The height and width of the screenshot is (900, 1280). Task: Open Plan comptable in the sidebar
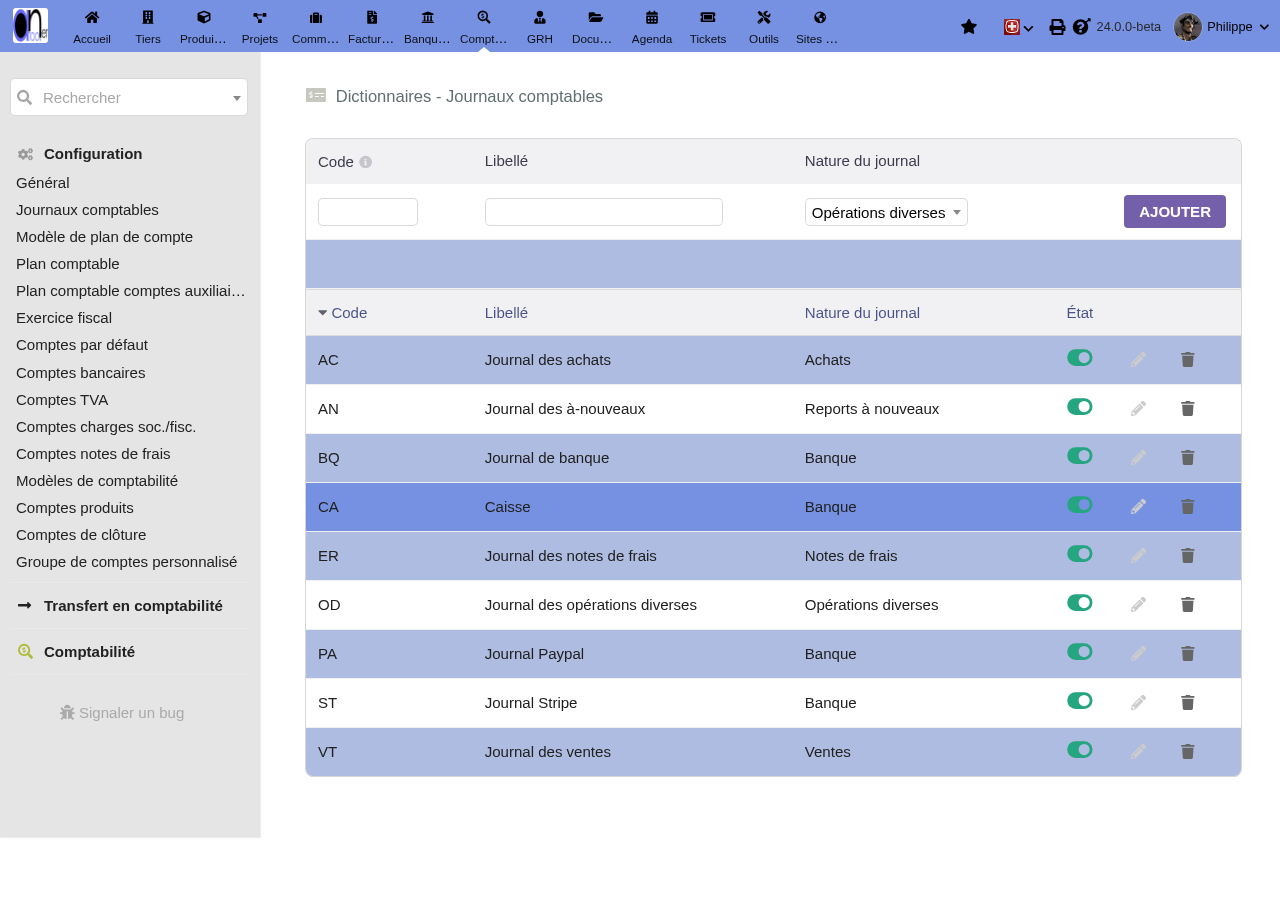[x=68, y=264]
